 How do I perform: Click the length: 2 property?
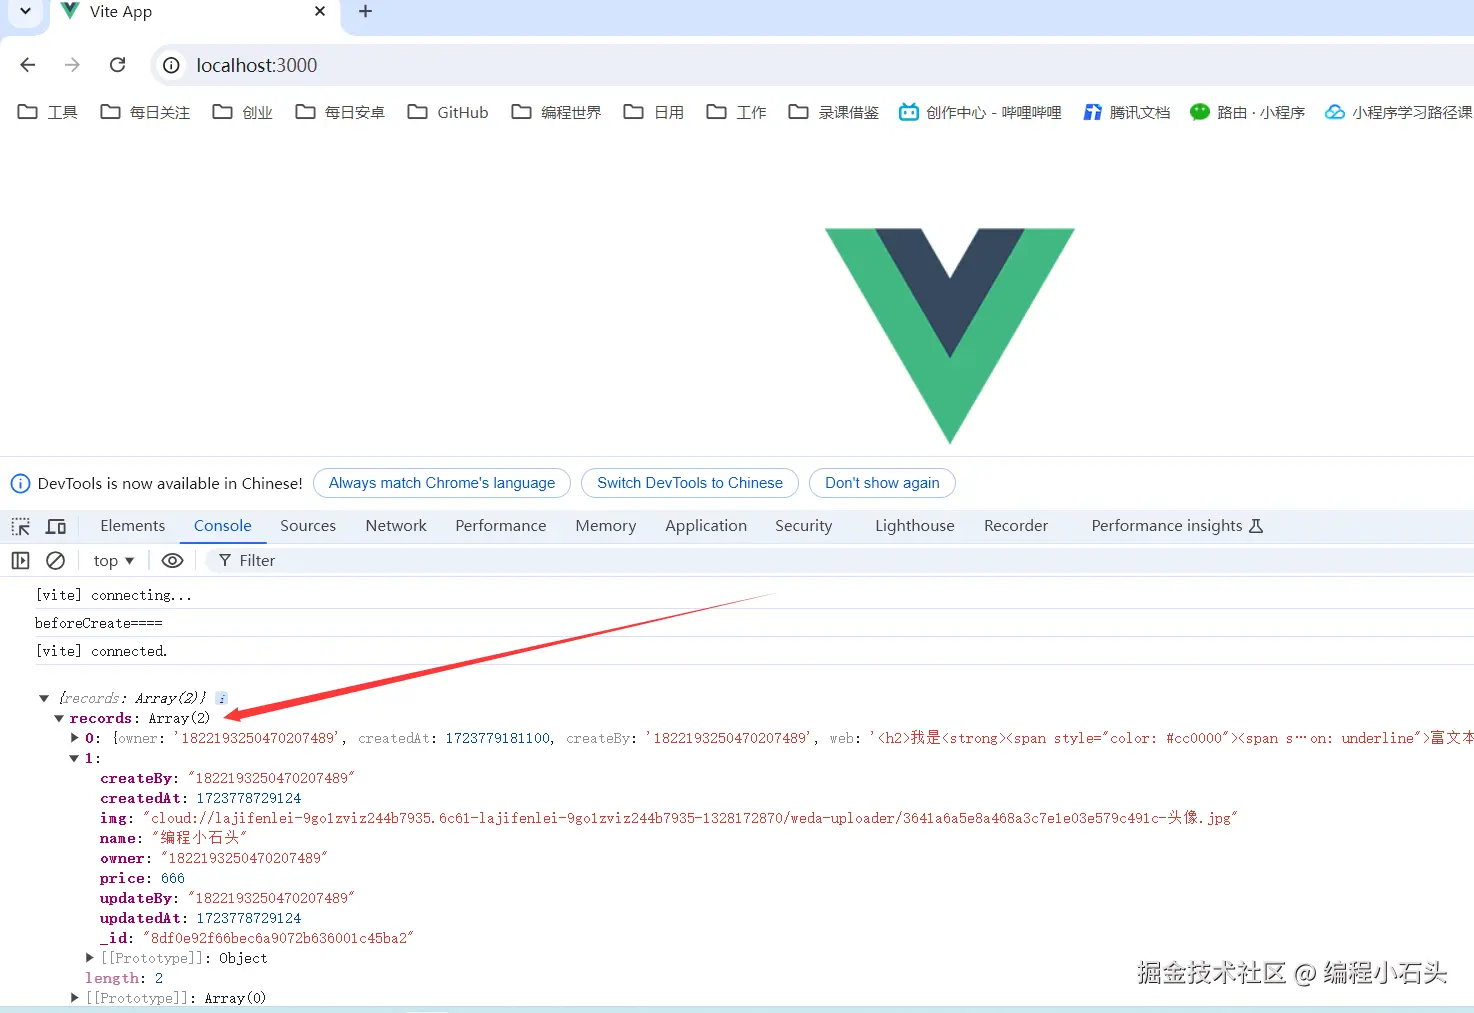pos(124,978)
